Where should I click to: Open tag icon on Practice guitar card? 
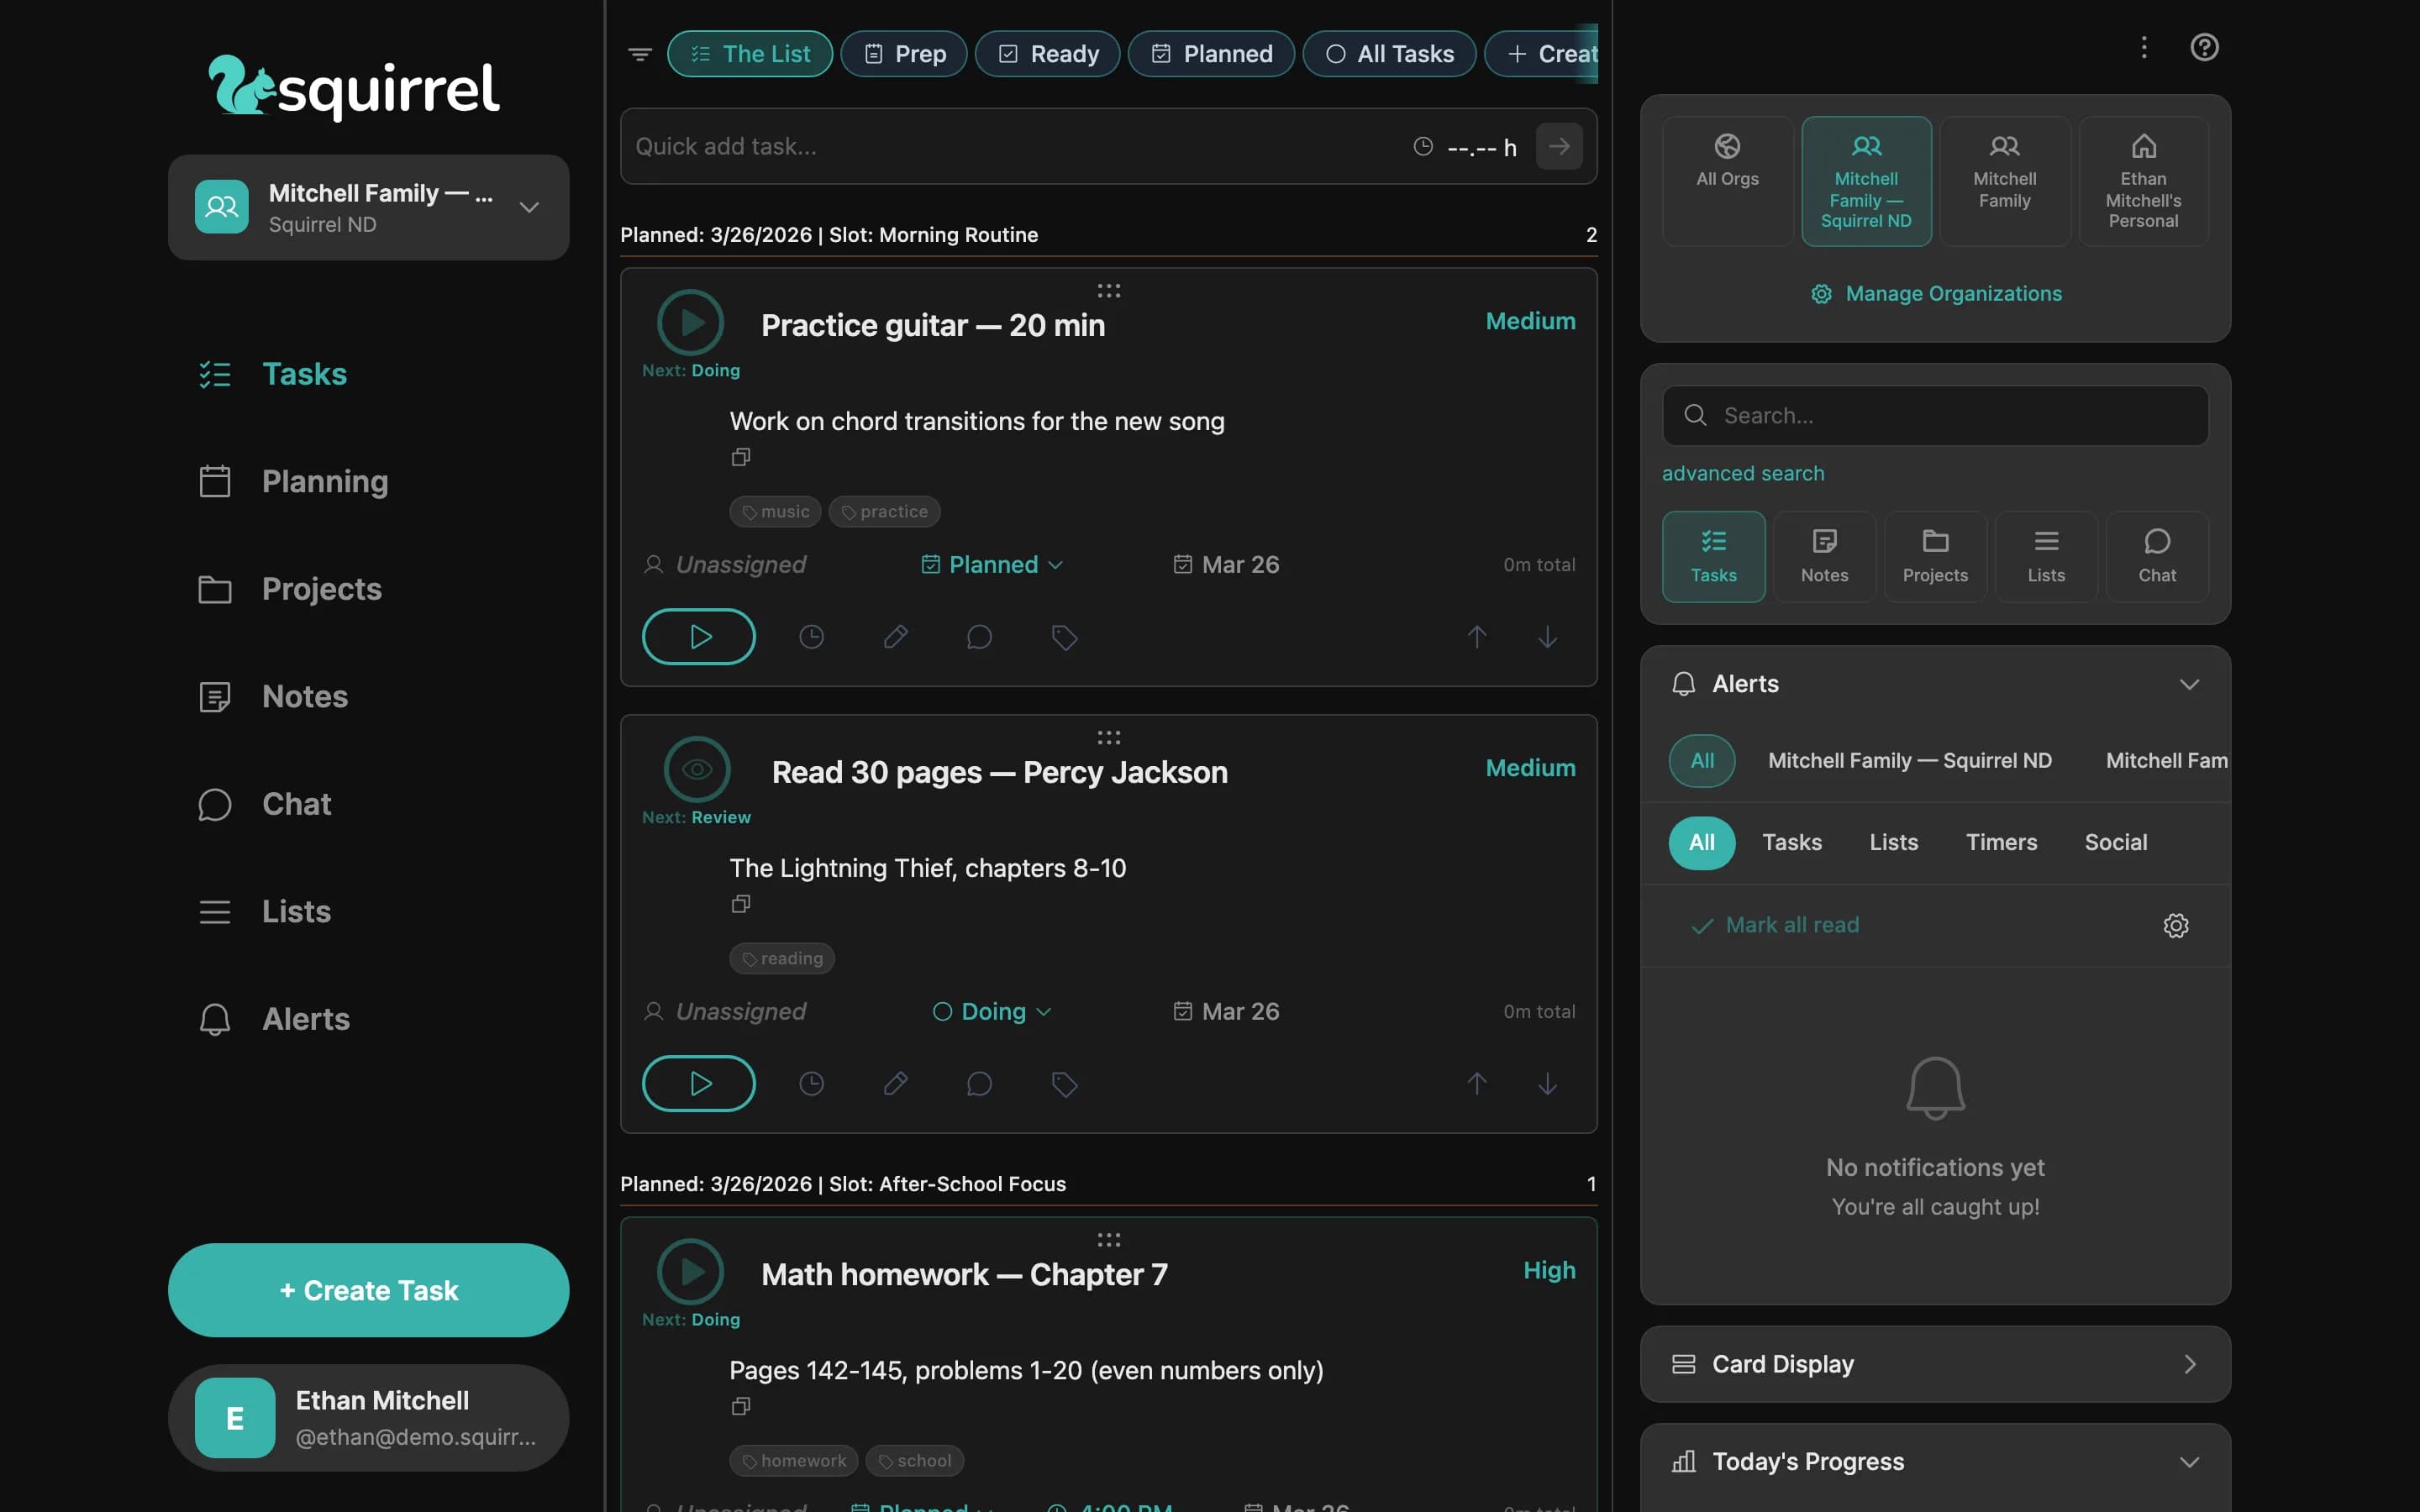point(1064,637)
